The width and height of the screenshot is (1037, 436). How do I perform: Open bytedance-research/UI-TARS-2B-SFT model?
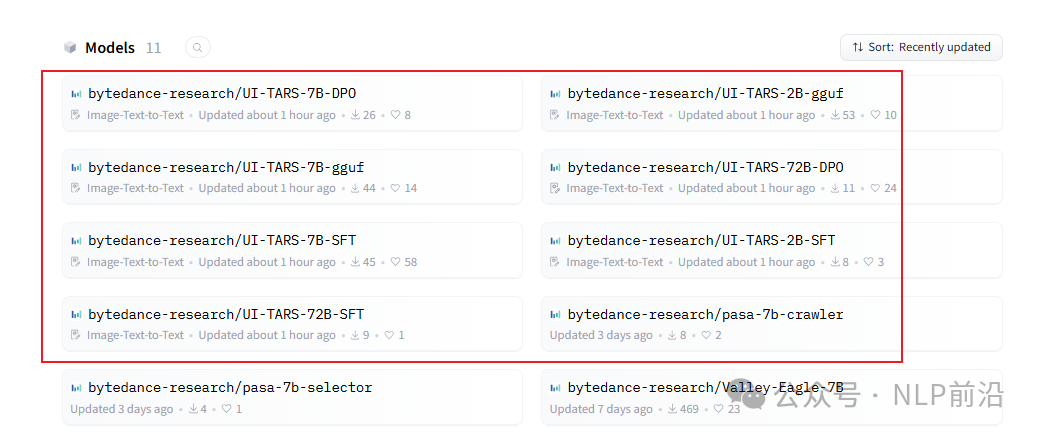click(x=772, y=250)
